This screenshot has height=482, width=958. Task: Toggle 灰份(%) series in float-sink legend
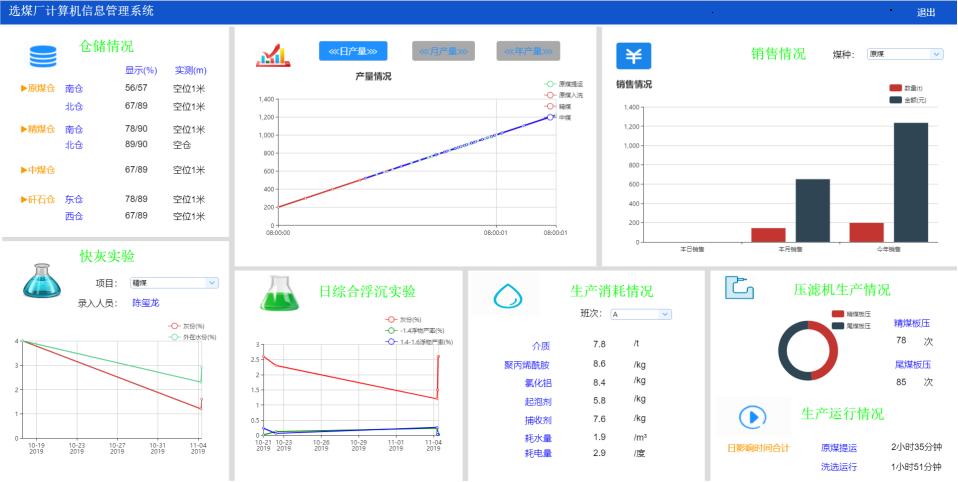coord(411,319)
